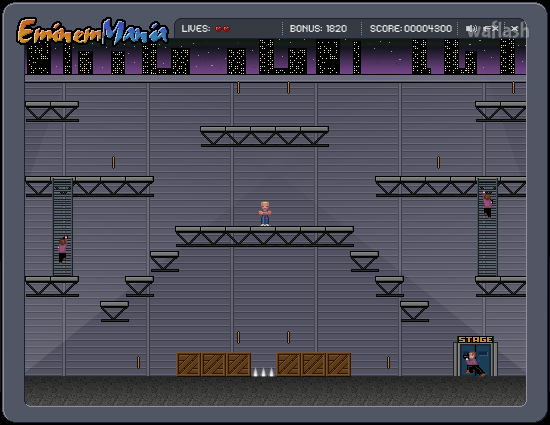Click the SCORE 00004300 readout
Image resolution: width=550 pixels, height=425 pixels.
pyautogui.click(x=410, y=29)
